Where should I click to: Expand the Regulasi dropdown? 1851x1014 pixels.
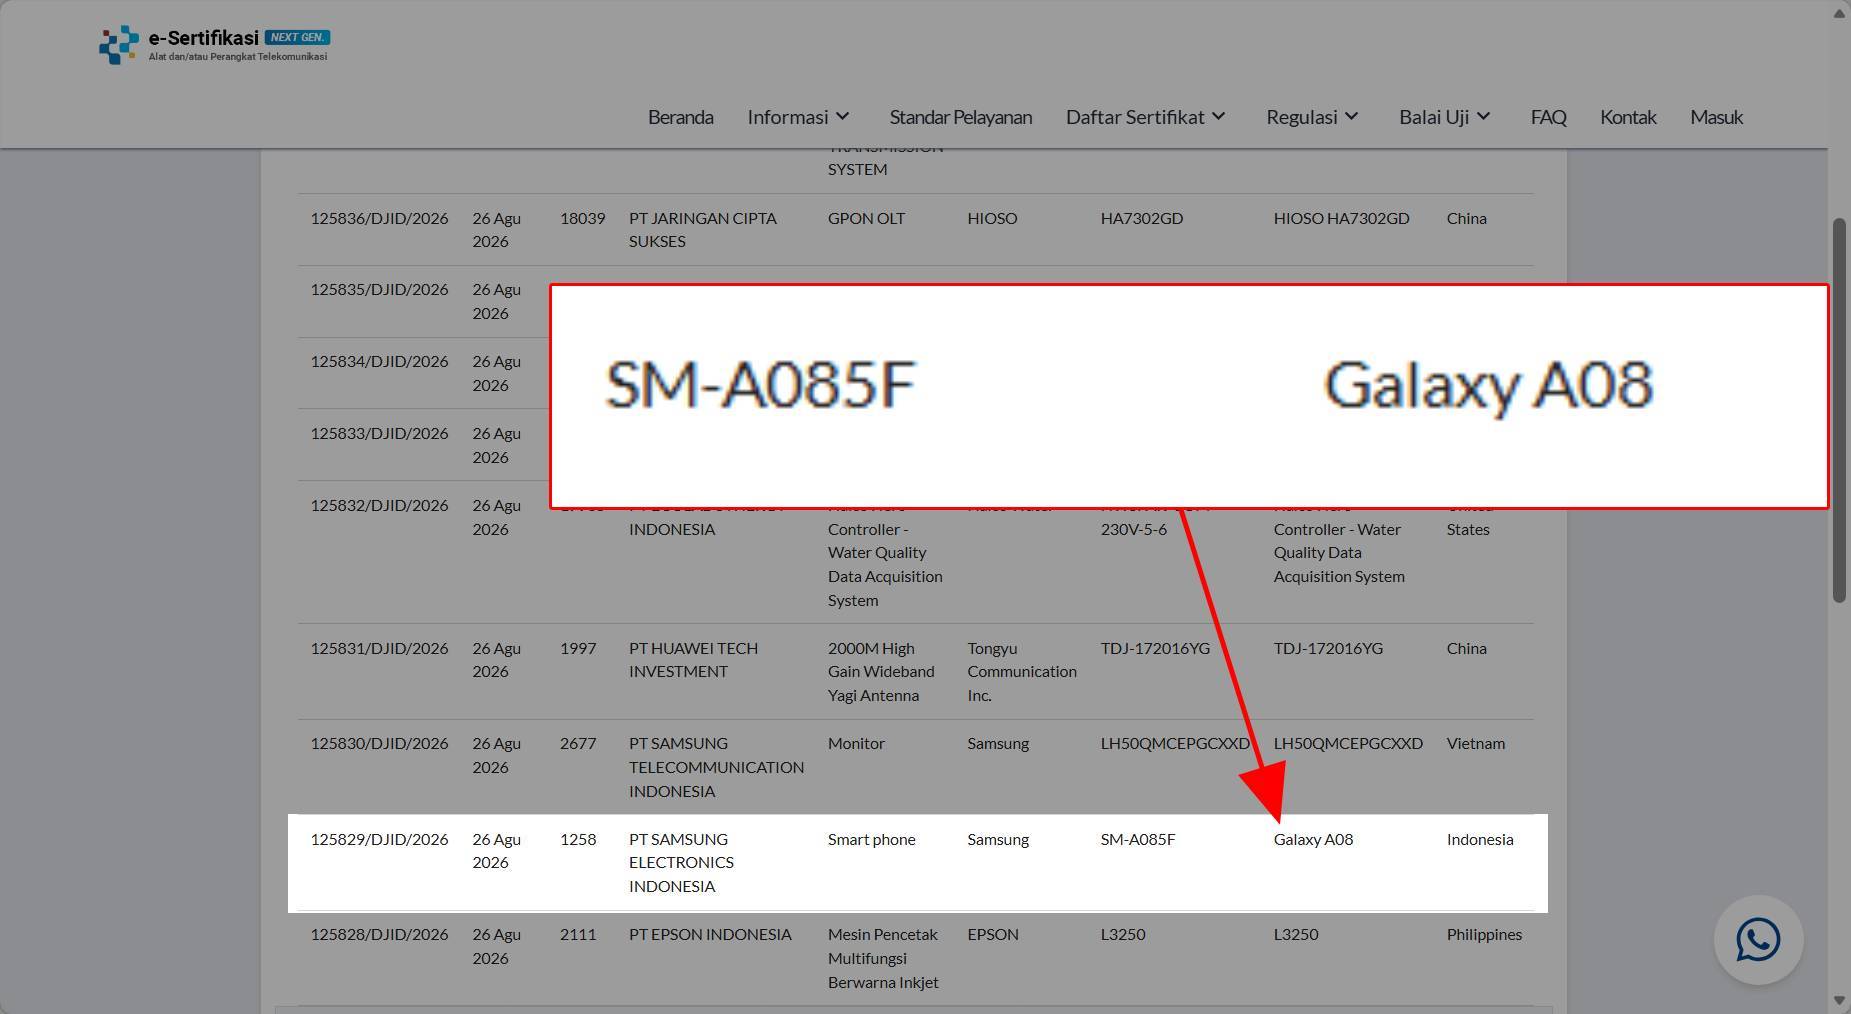1312,117
